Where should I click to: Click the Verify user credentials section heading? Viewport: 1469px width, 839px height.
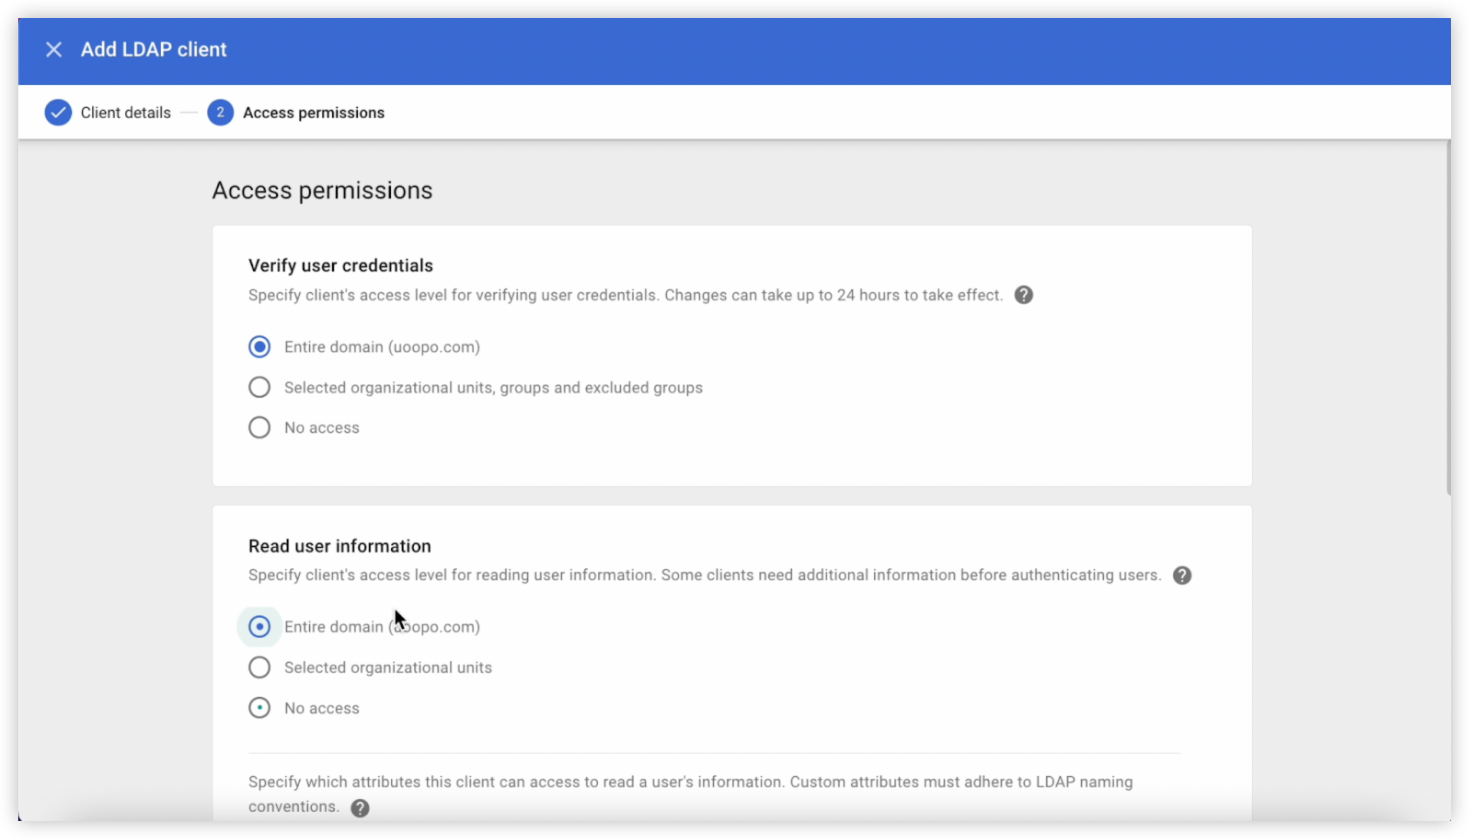point(341,265)
